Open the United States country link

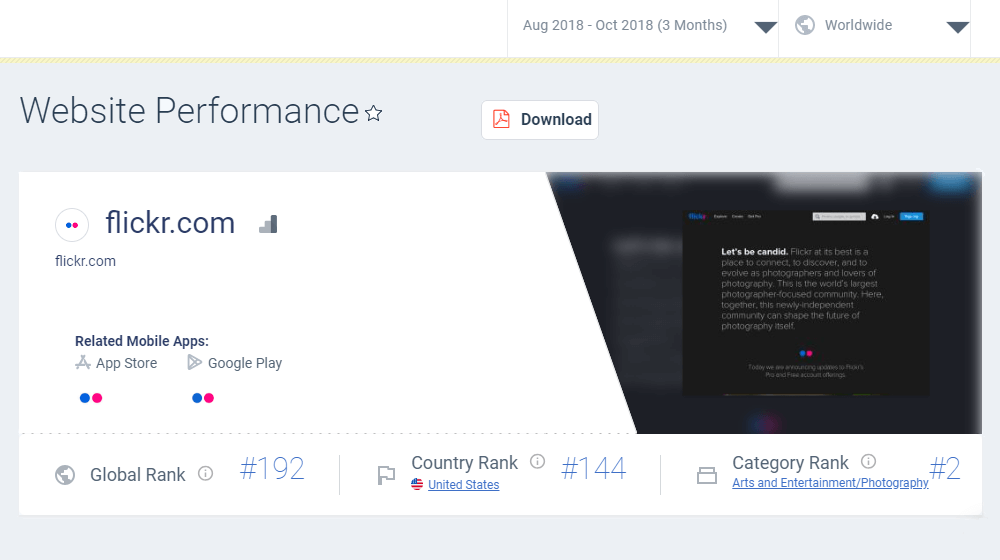point(463,485)
